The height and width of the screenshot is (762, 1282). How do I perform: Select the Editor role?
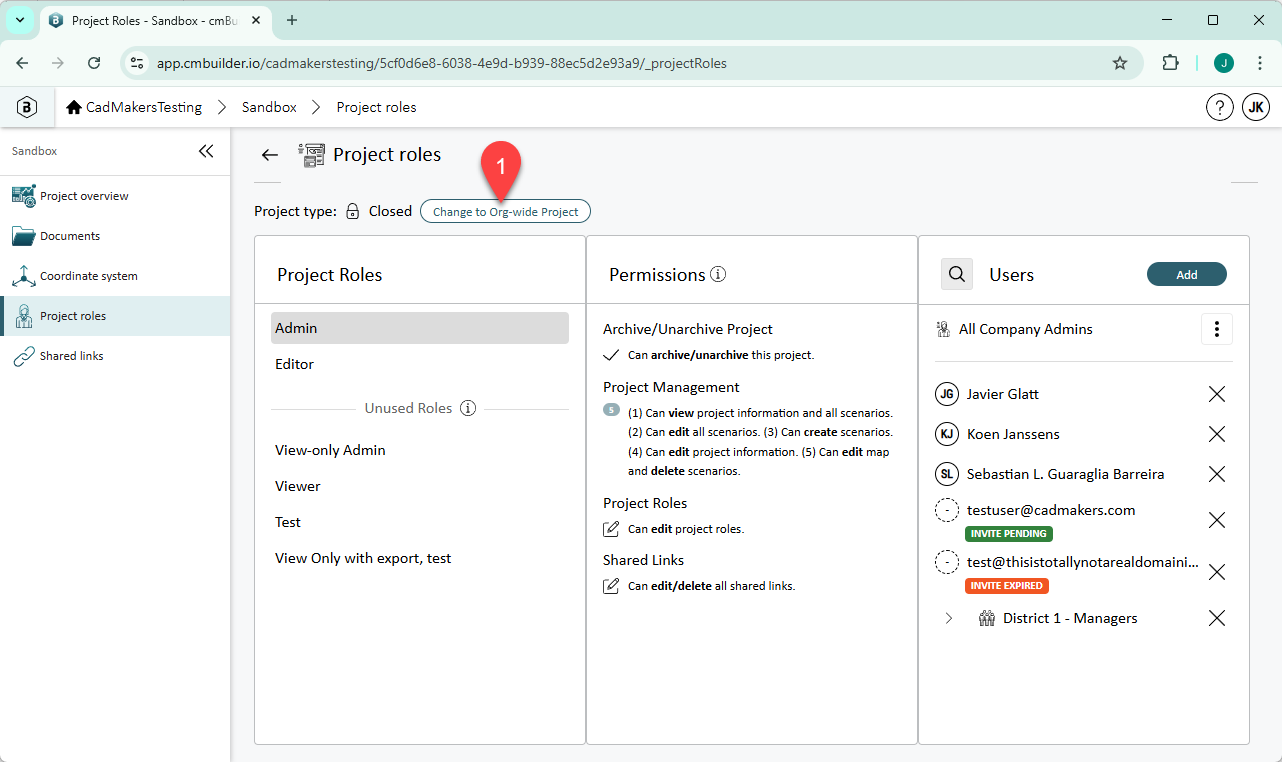point(420,364)
